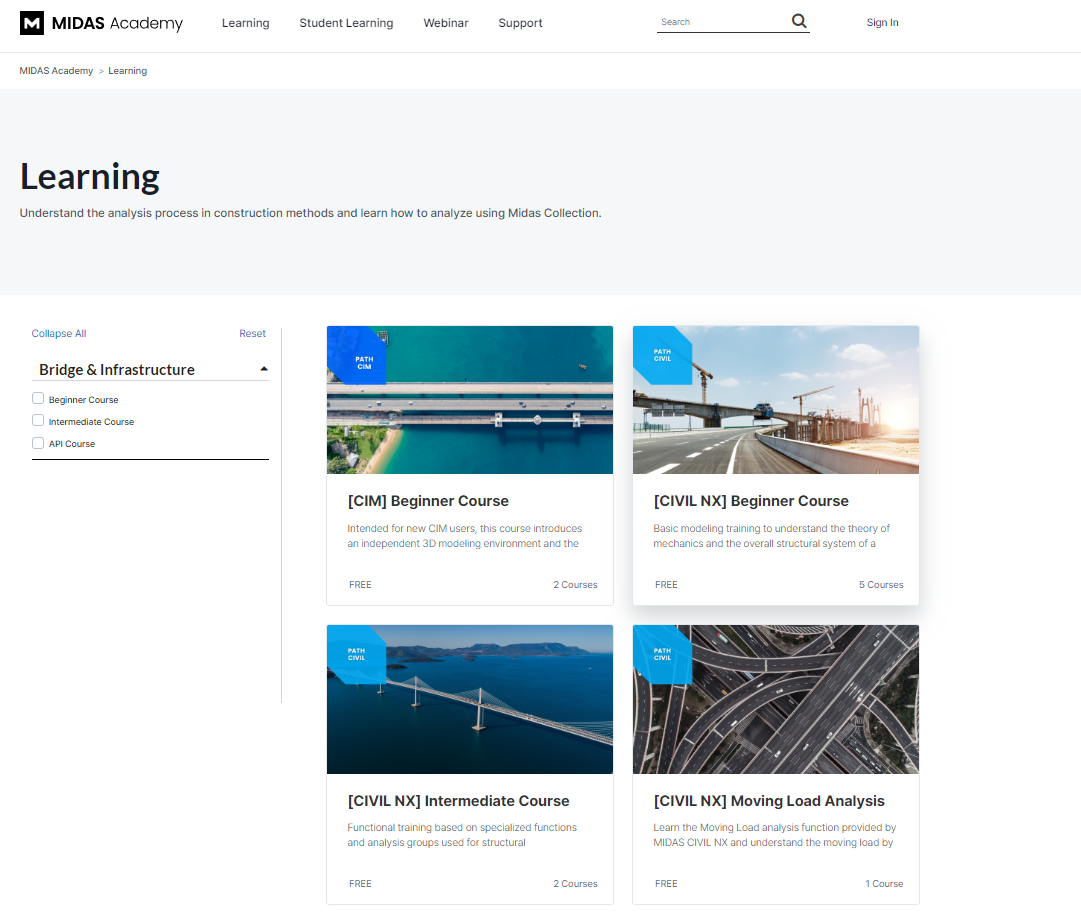The height and width of the screenshot is (921, 1081).
Task: Click the PATH CIM badge on the CIM Beginner card
Action: coord(356,356)
